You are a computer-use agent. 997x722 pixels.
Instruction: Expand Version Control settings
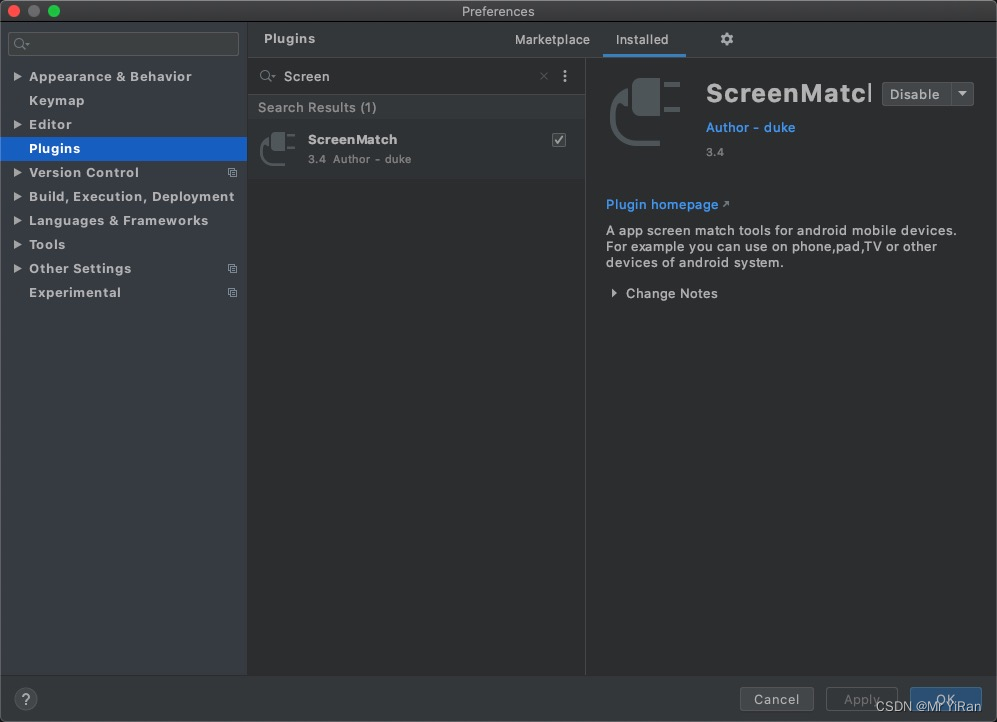(x=18, y=172)
